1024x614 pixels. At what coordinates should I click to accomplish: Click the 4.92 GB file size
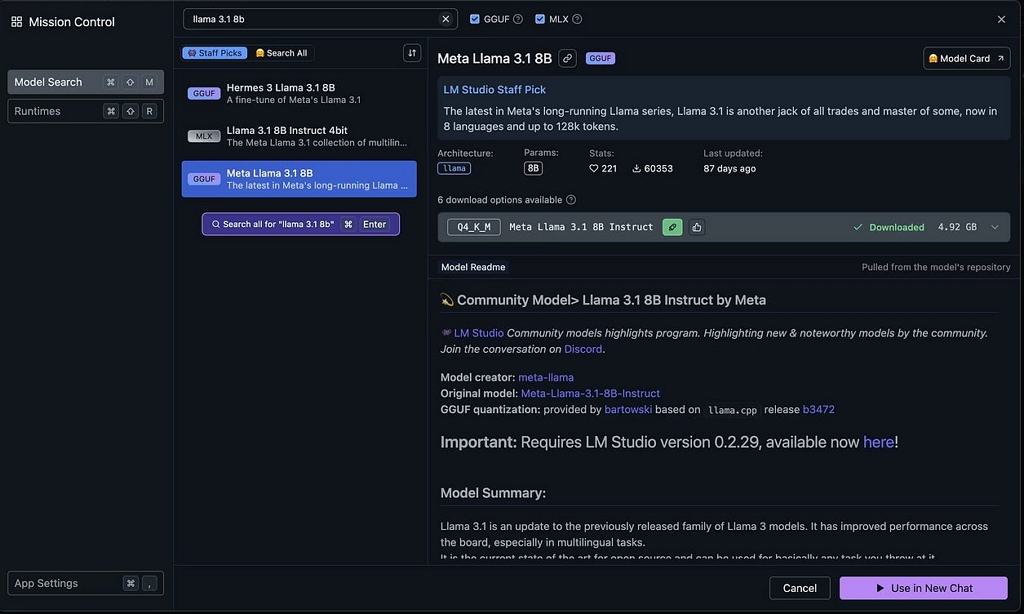pyautogui.click(x=957, y=227)
